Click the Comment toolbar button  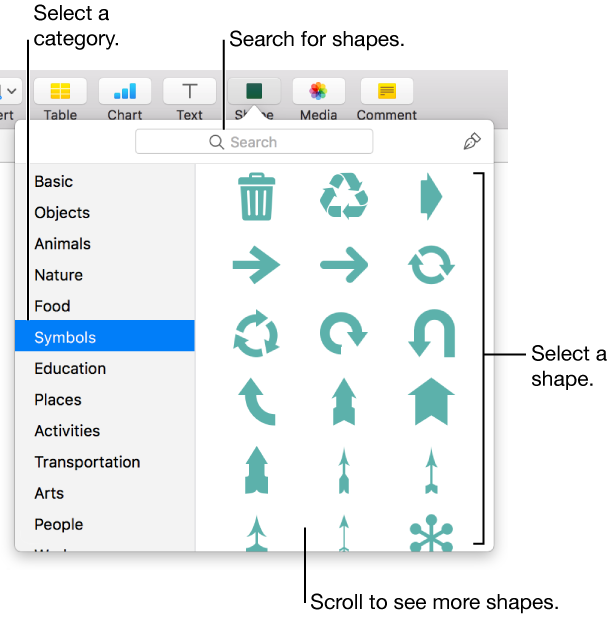click(x=387, y=91)
